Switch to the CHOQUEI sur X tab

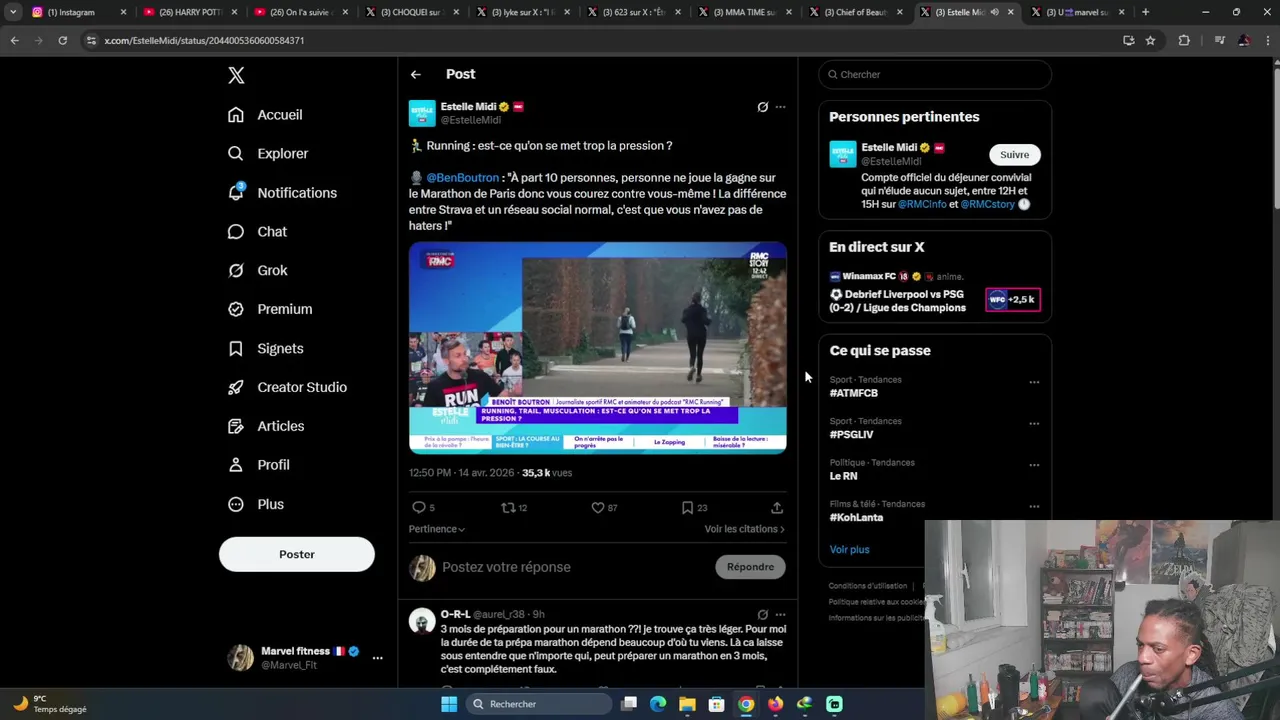[x=412, y=12]
